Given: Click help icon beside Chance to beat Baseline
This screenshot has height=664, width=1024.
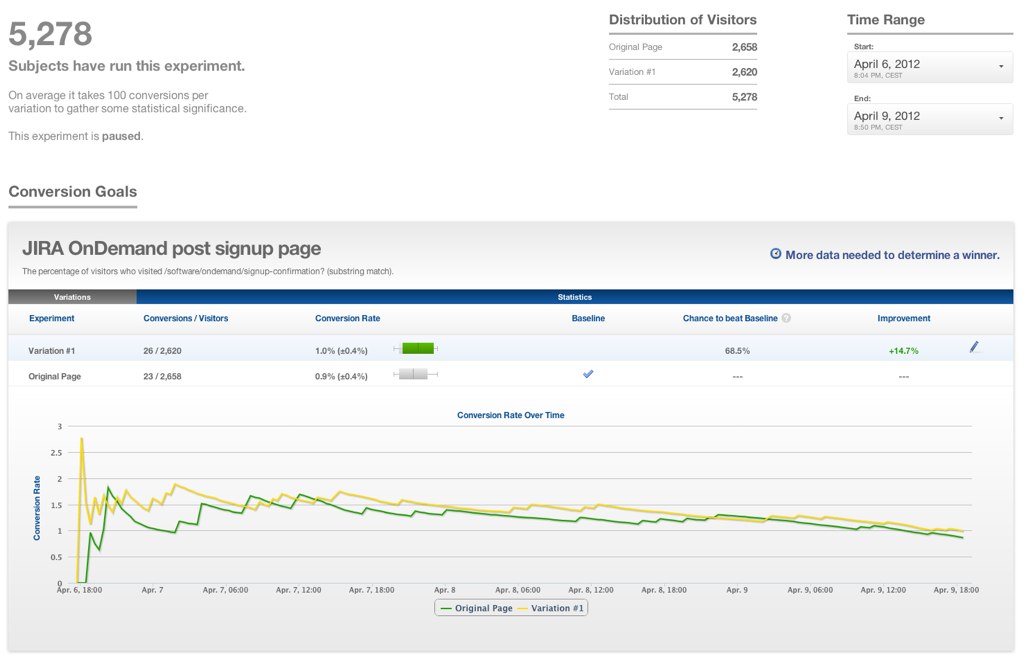Looking at the screenshot, I should (x=786, y=318).
